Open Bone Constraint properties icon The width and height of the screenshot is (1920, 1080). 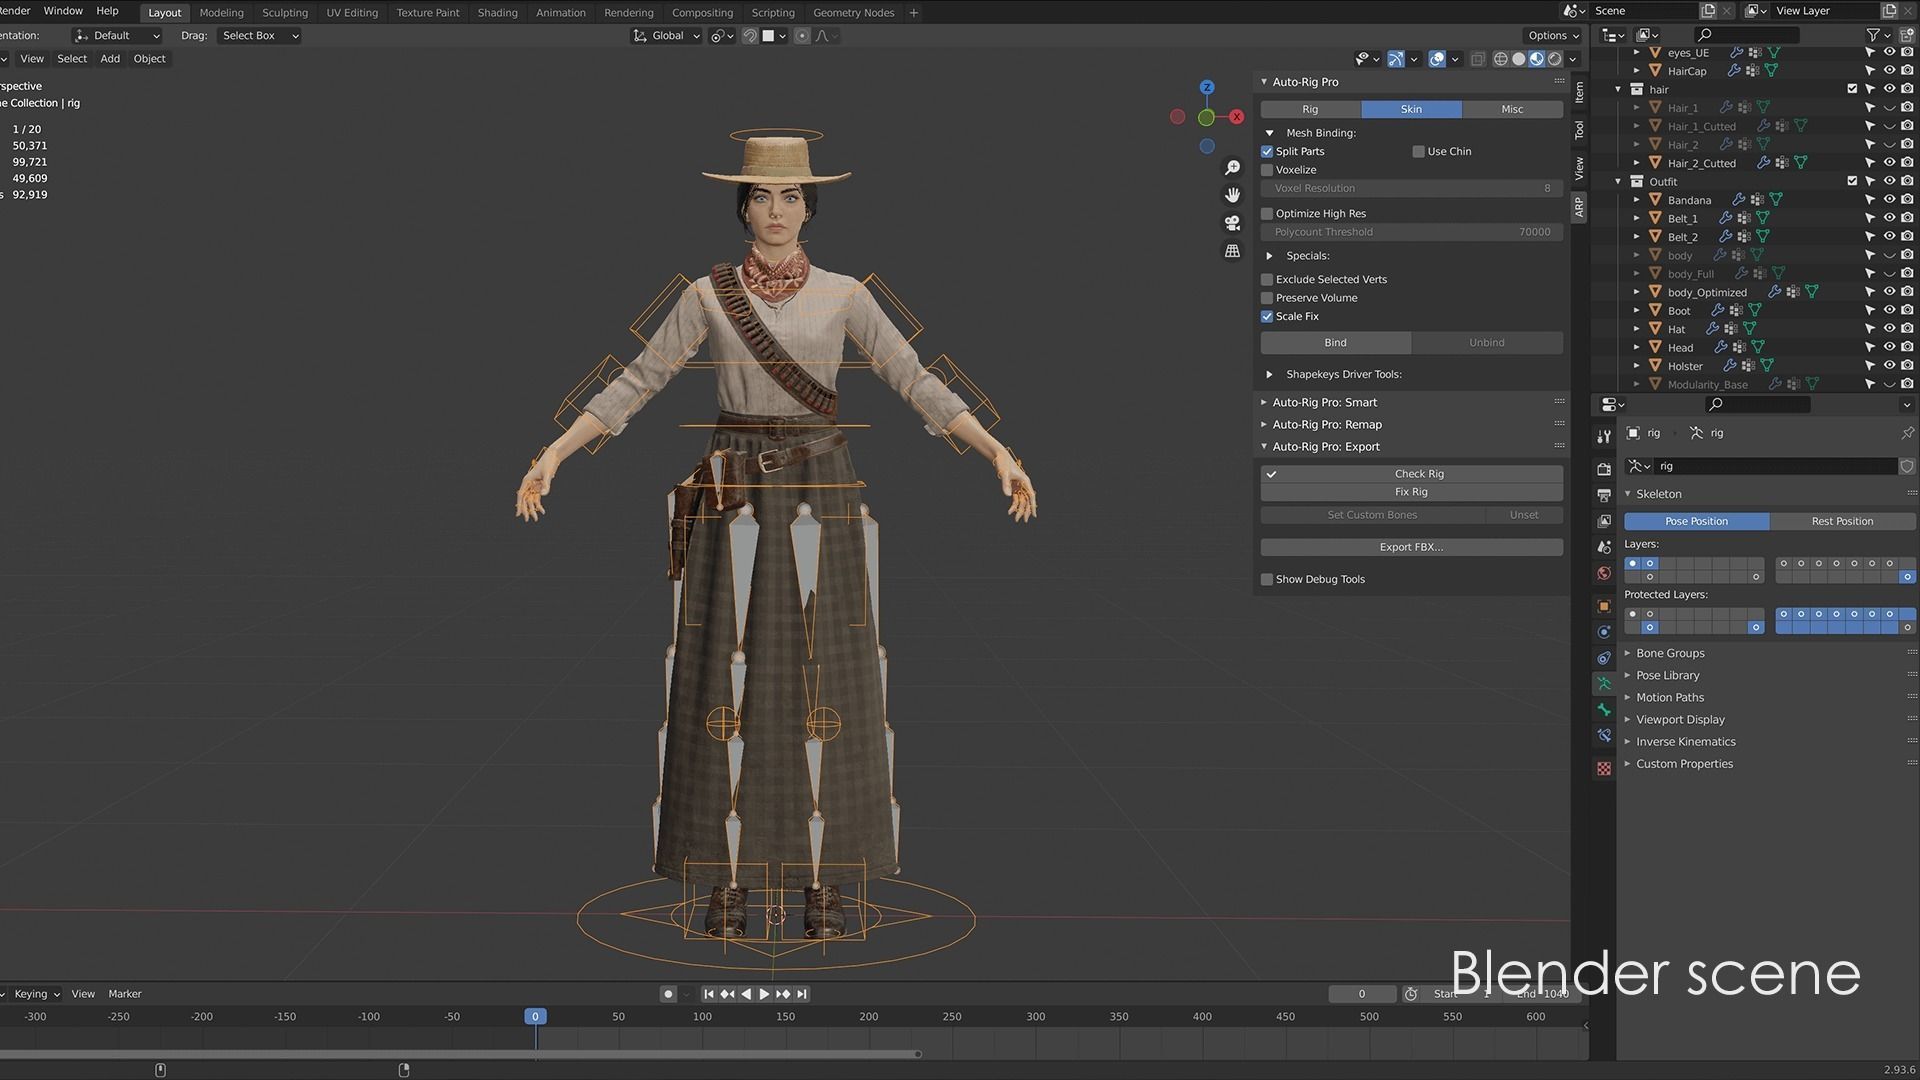click(1604, 736)
